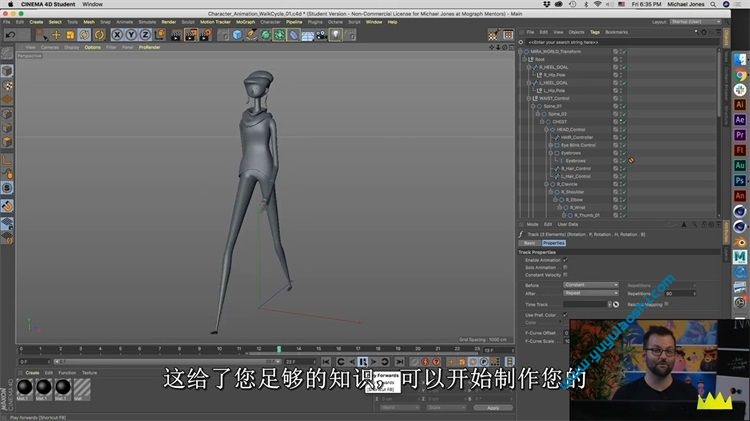Select the Move tool in top toolbar

coord(56,34)
